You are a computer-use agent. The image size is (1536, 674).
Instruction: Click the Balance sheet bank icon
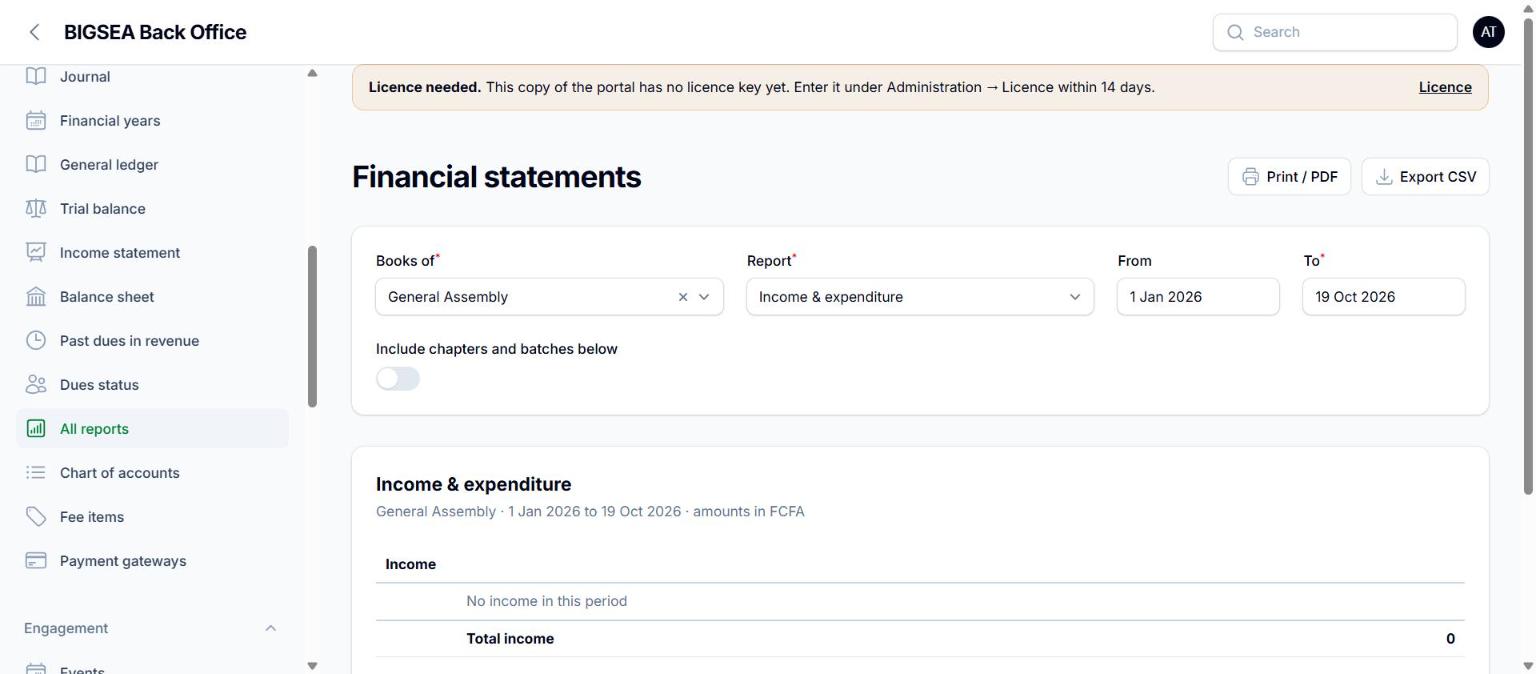coord(36,297)
